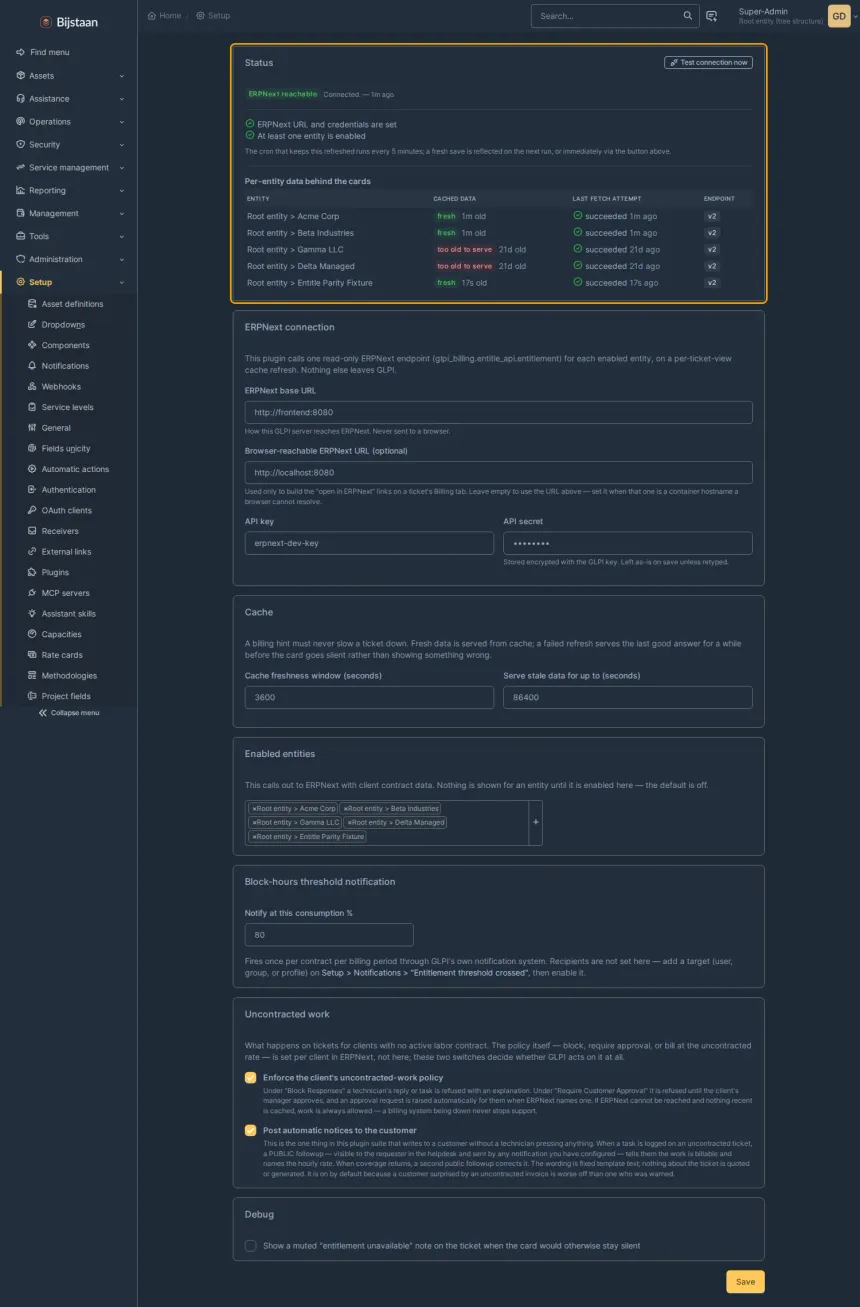
Task: Open the GD user avatar menu
Action: pos(838,16)
